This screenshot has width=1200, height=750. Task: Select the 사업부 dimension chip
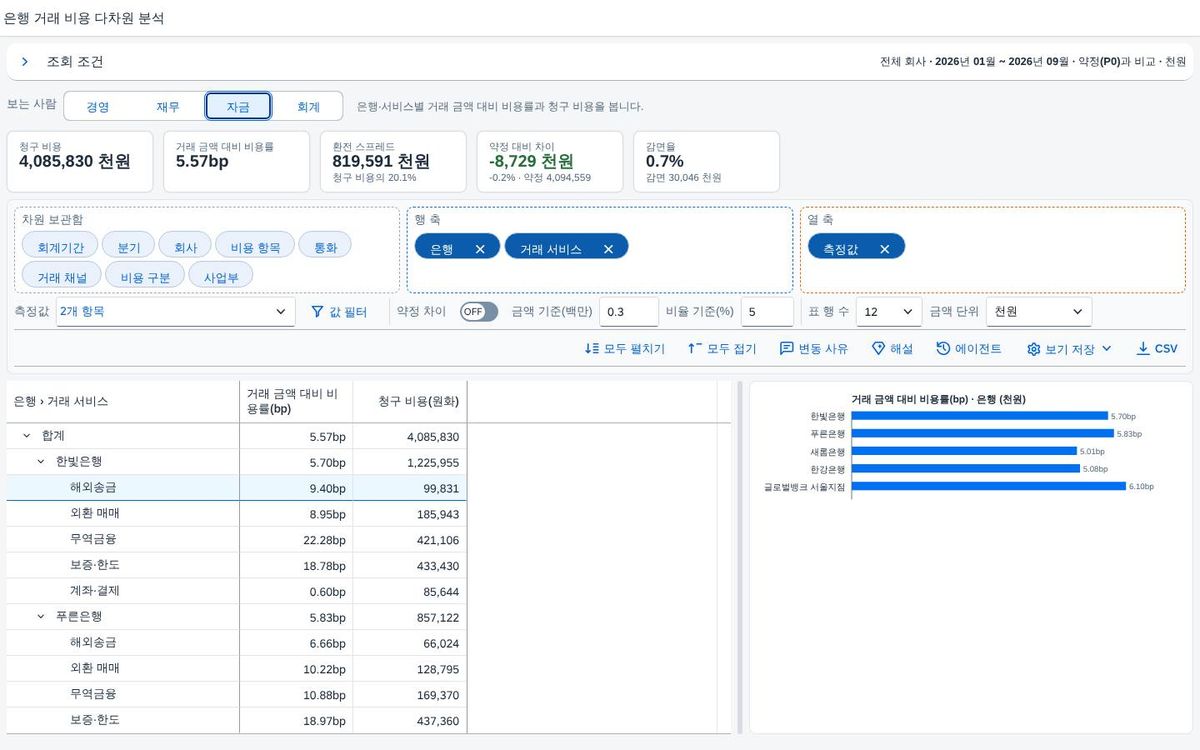pos(221,276)
